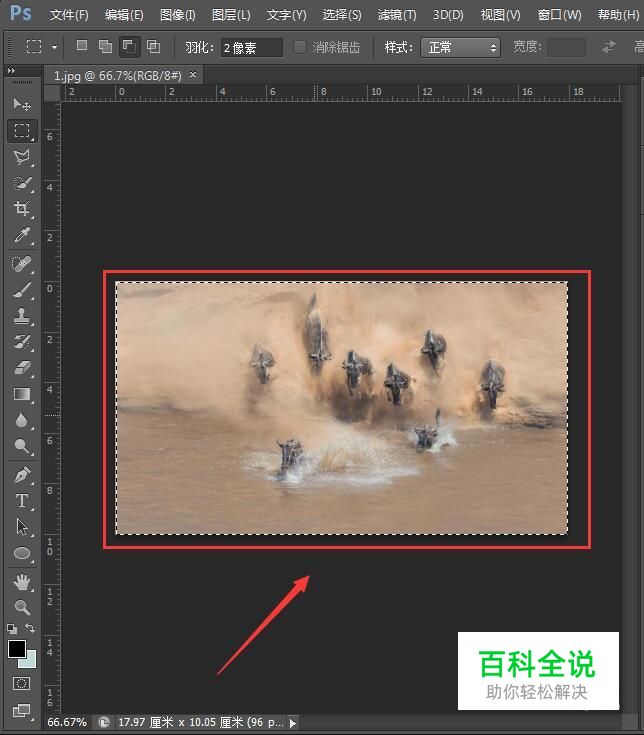
Task: Change the screen mode
Action: coord(21,710)
